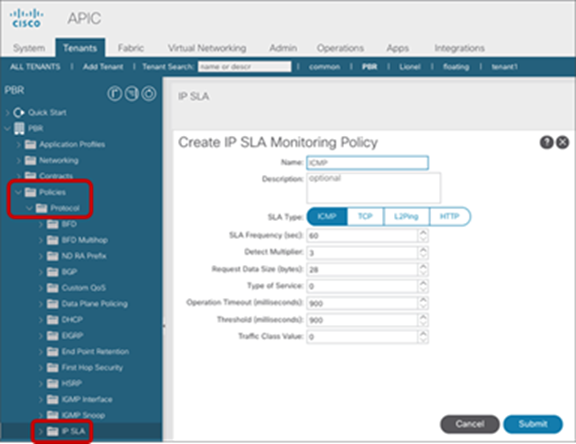The image size is (576, 444).
Task: Focus the Tenant Search field
Action: 245,67
